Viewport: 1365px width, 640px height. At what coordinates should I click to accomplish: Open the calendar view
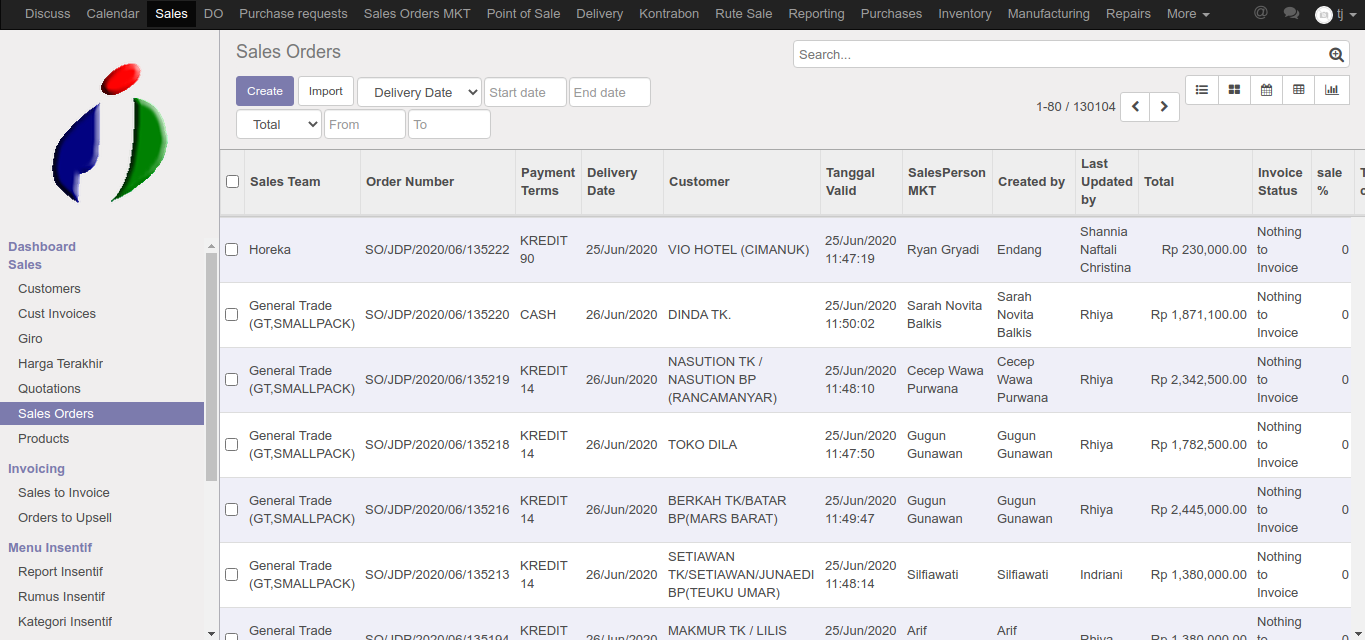(1266, 90)
